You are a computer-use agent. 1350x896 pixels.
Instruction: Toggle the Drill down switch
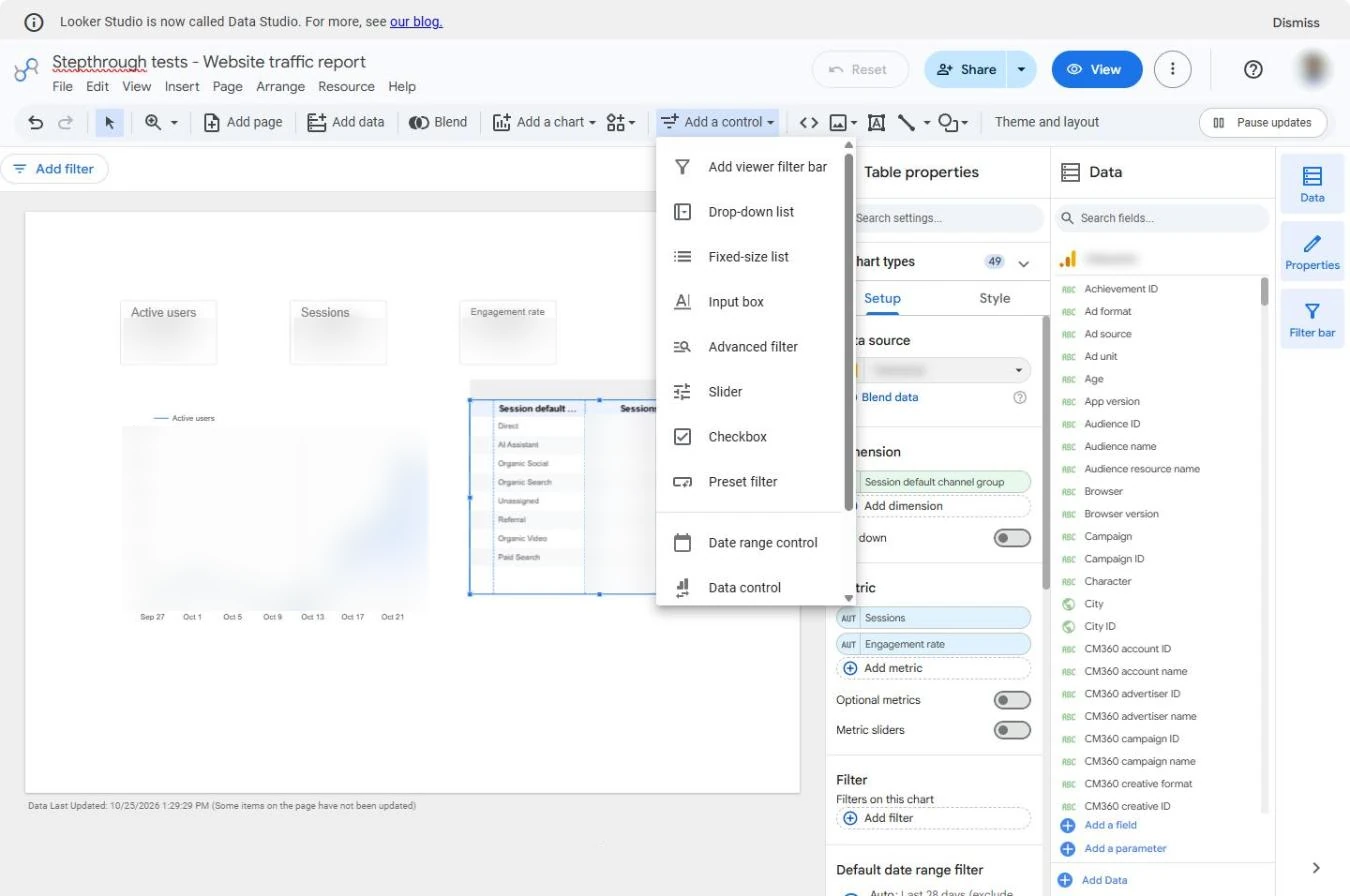pos(1012,538)
